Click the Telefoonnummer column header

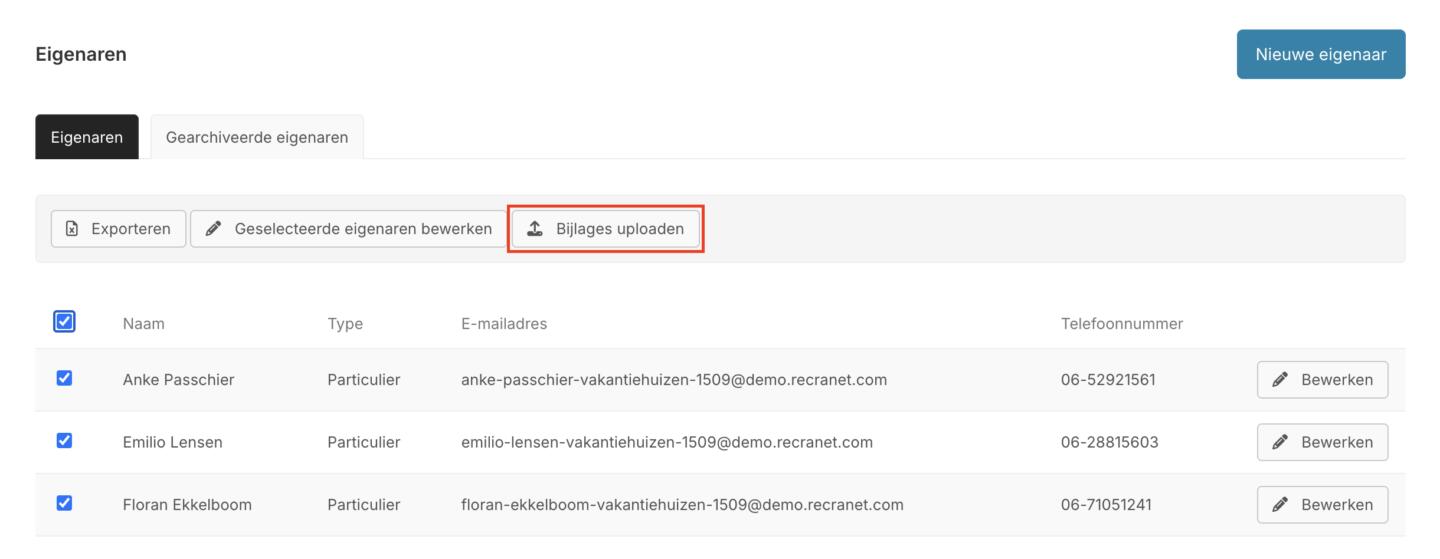click(x=1122, y=324)
